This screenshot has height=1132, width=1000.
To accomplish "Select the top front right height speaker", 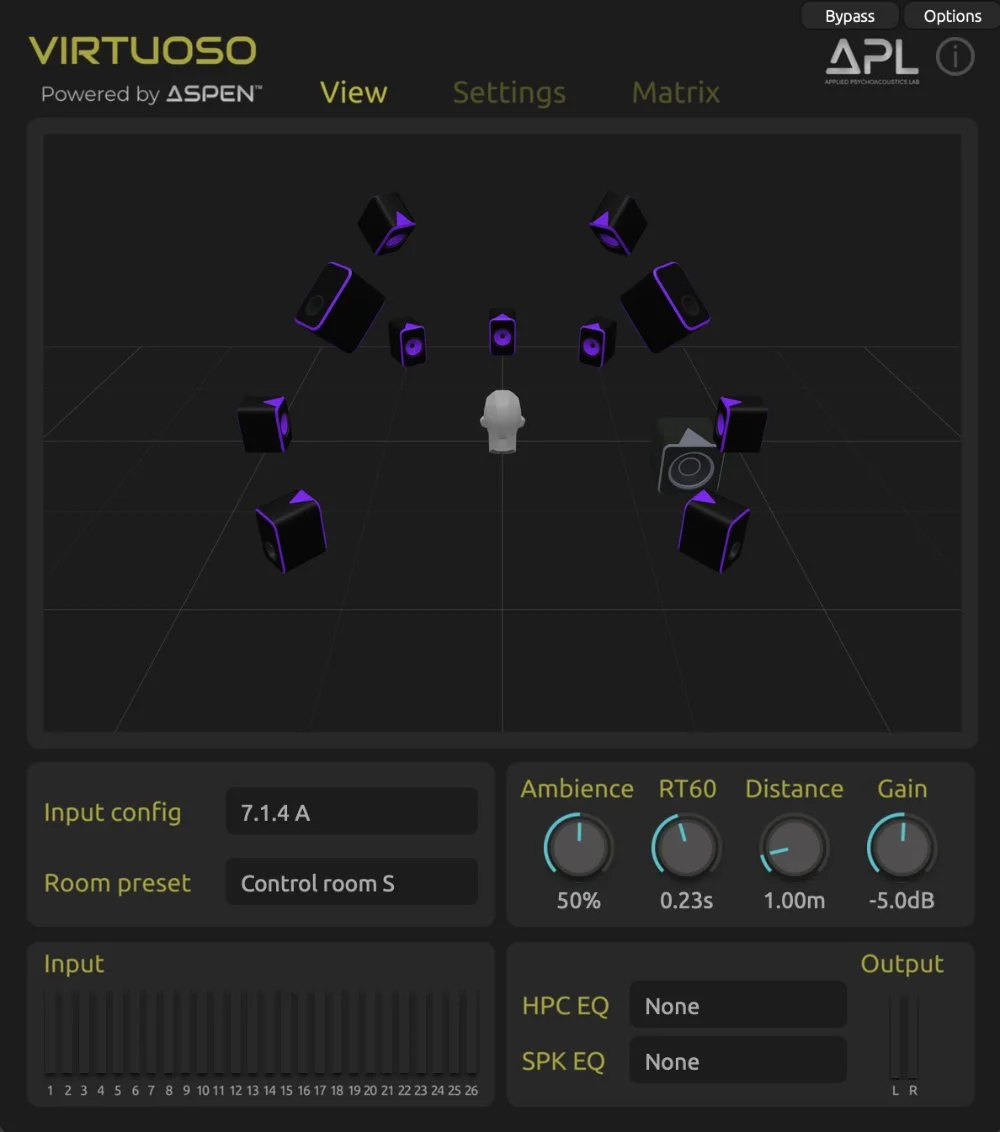I will (x=617, y=223).
